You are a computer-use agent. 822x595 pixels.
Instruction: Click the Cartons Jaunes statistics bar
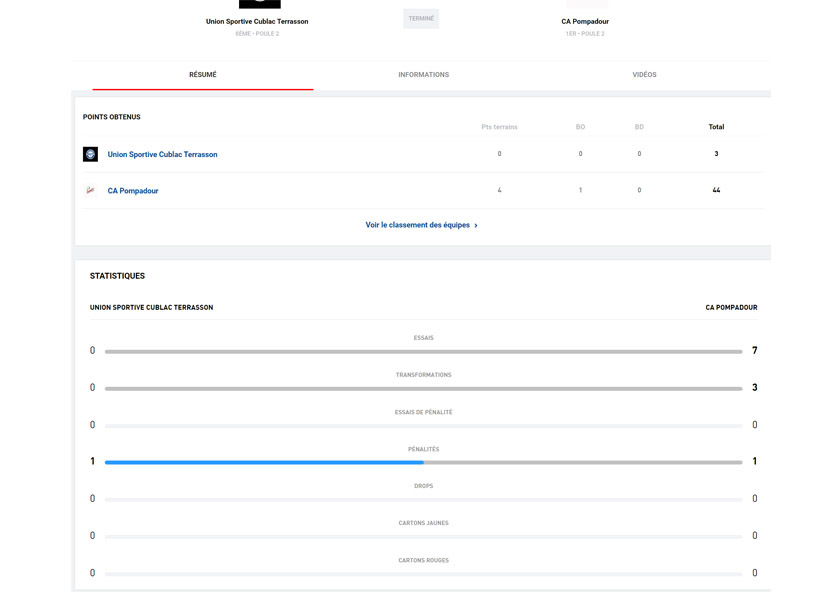(423, 536)
